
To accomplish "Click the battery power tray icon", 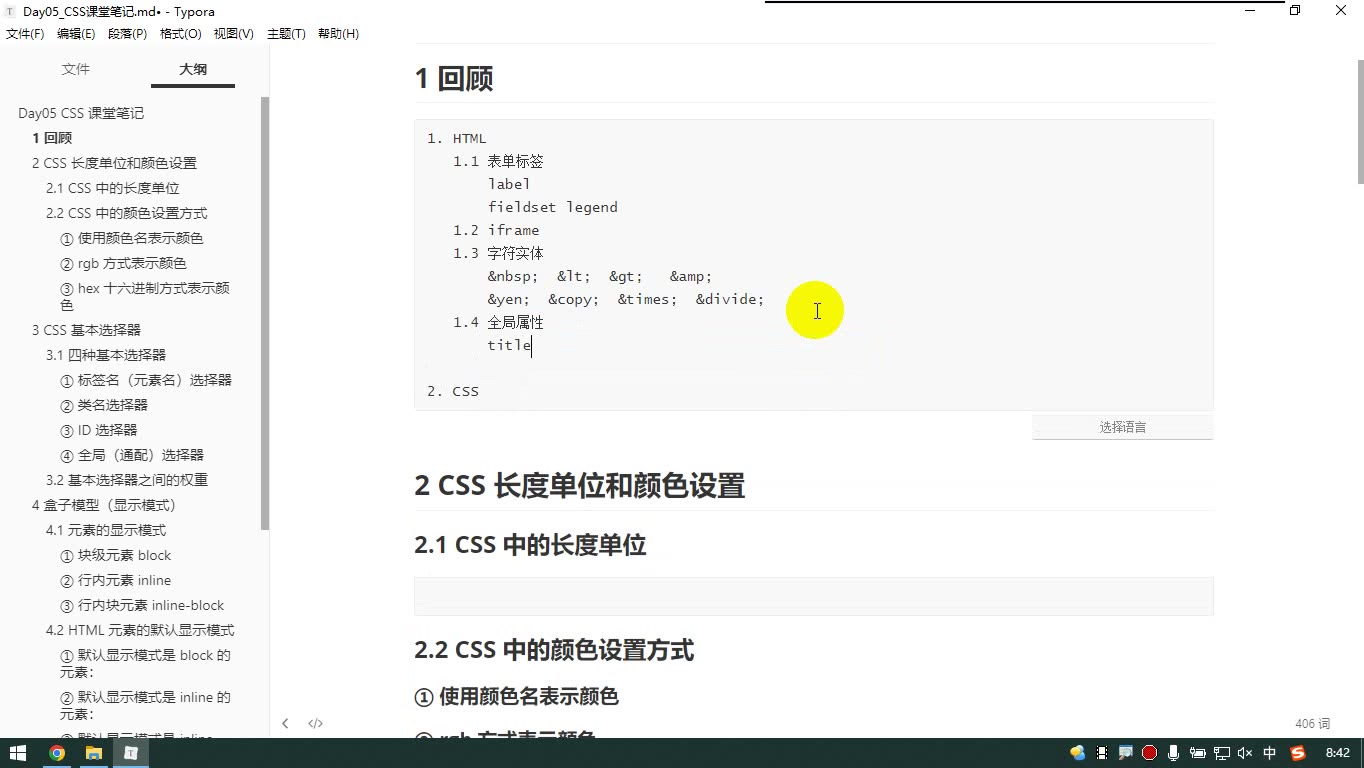I will (x=1197, y=753).
